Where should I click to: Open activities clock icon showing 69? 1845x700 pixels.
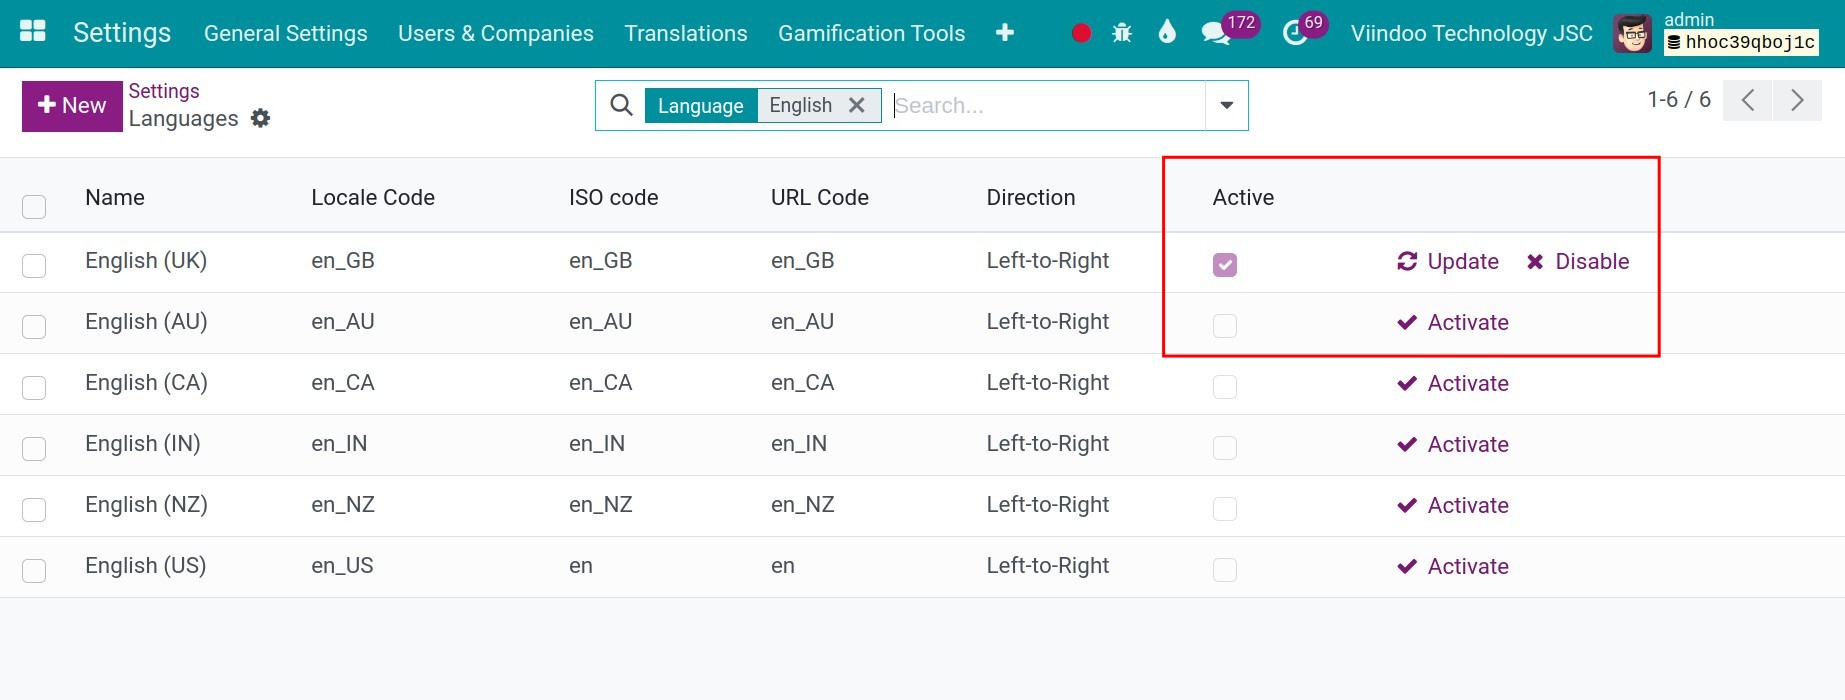[1295, 33]
